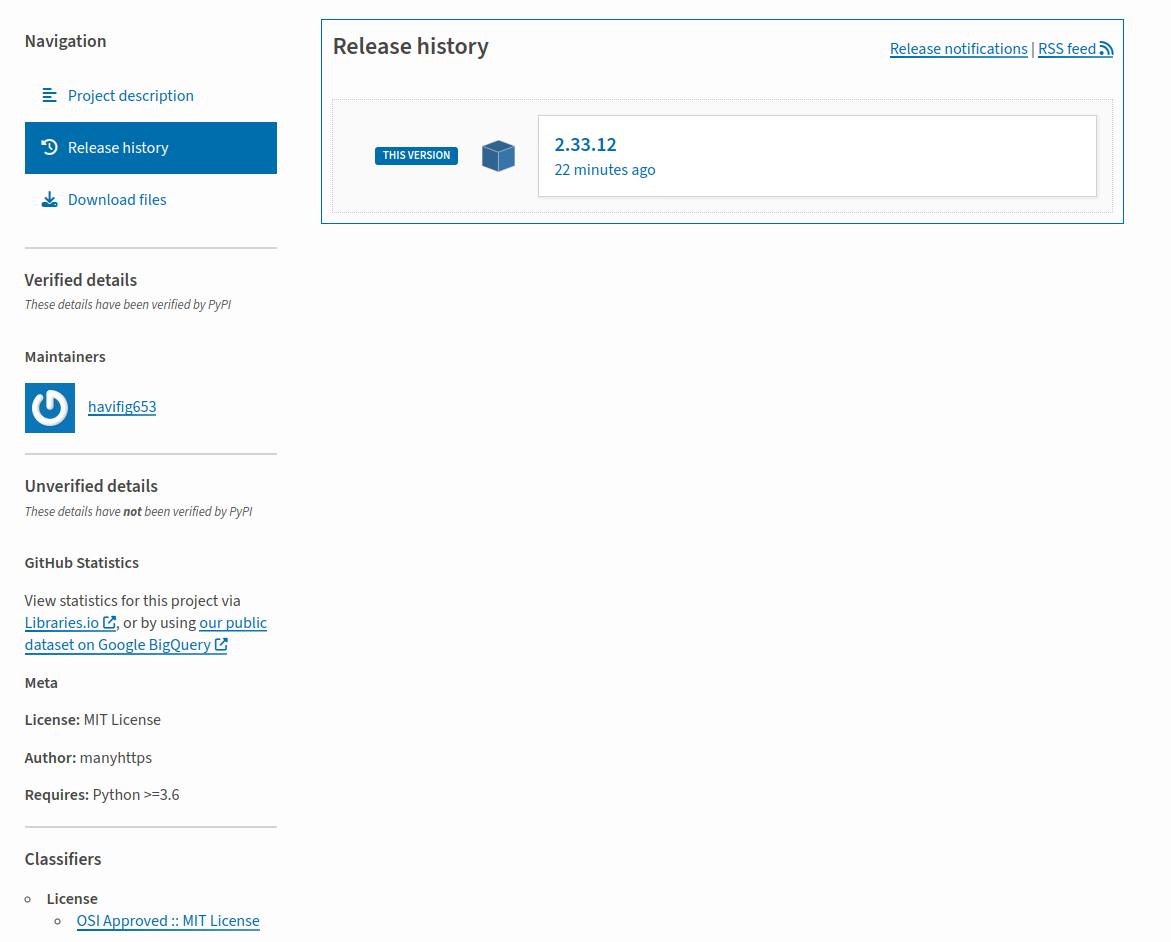1171x942 pixels.
Task: Click the 'Verified details' heading
Action: click(81, 280)
